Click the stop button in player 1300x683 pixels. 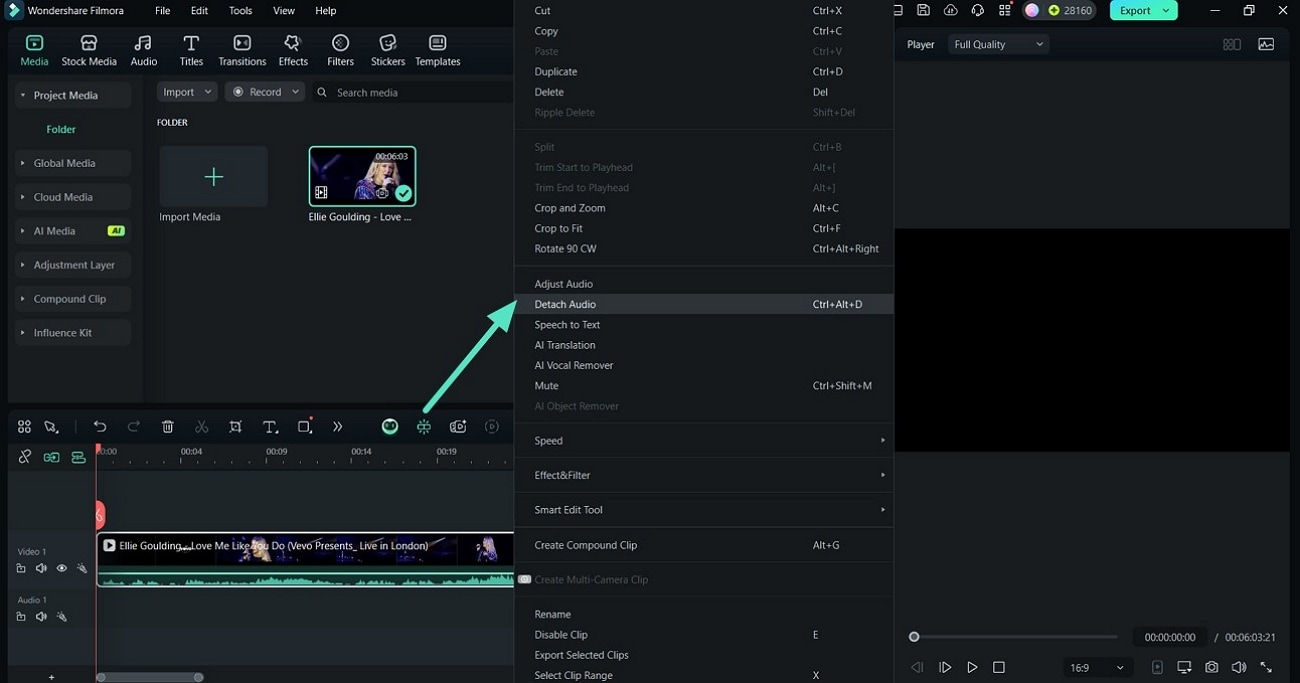point(999,667)
